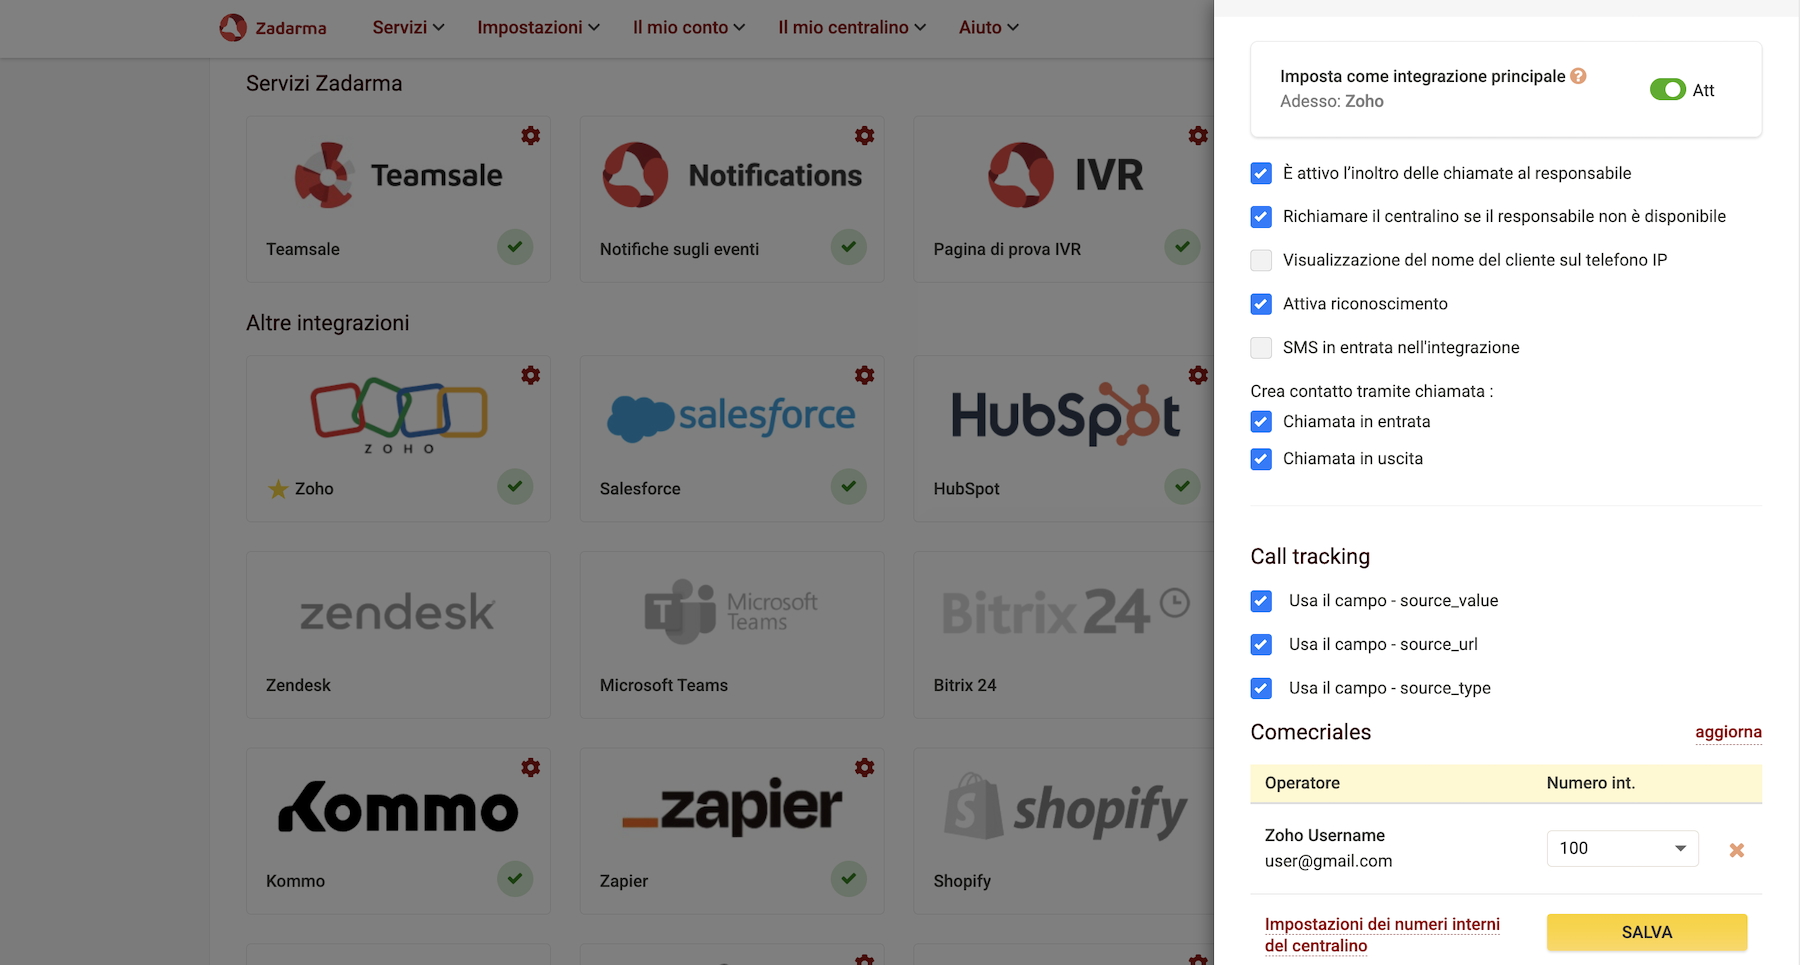
Task: Click the gold star beside Zoho
Action: (x=278, y=489)
